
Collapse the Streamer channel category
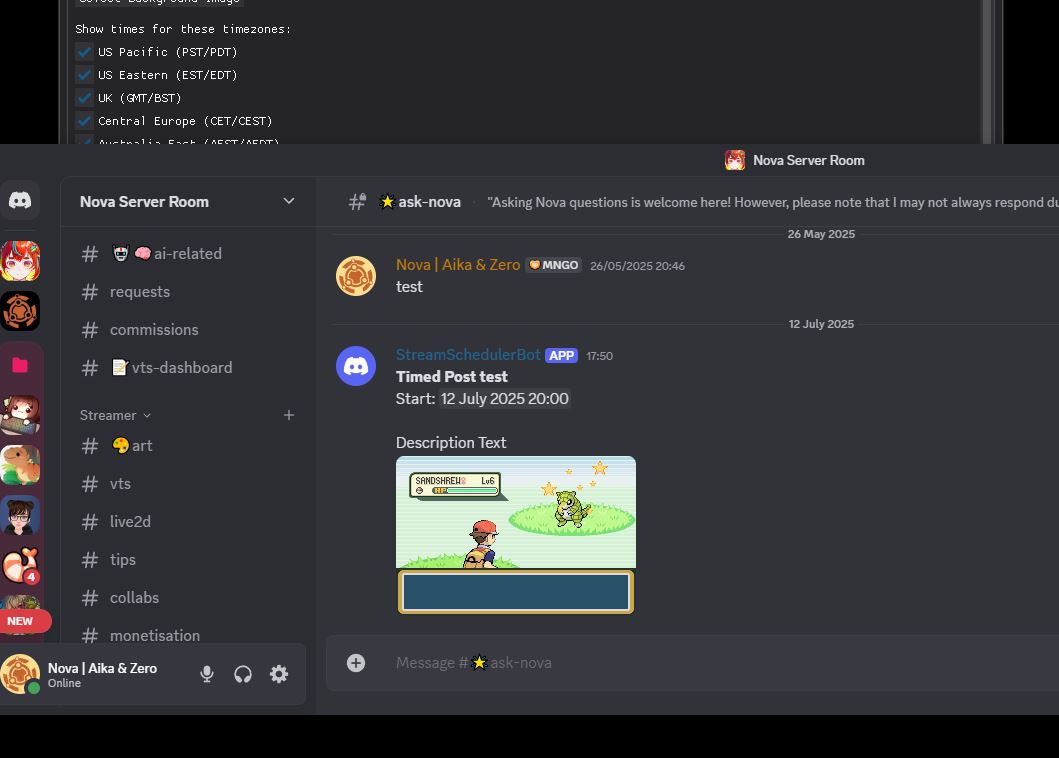coord(108,415)
